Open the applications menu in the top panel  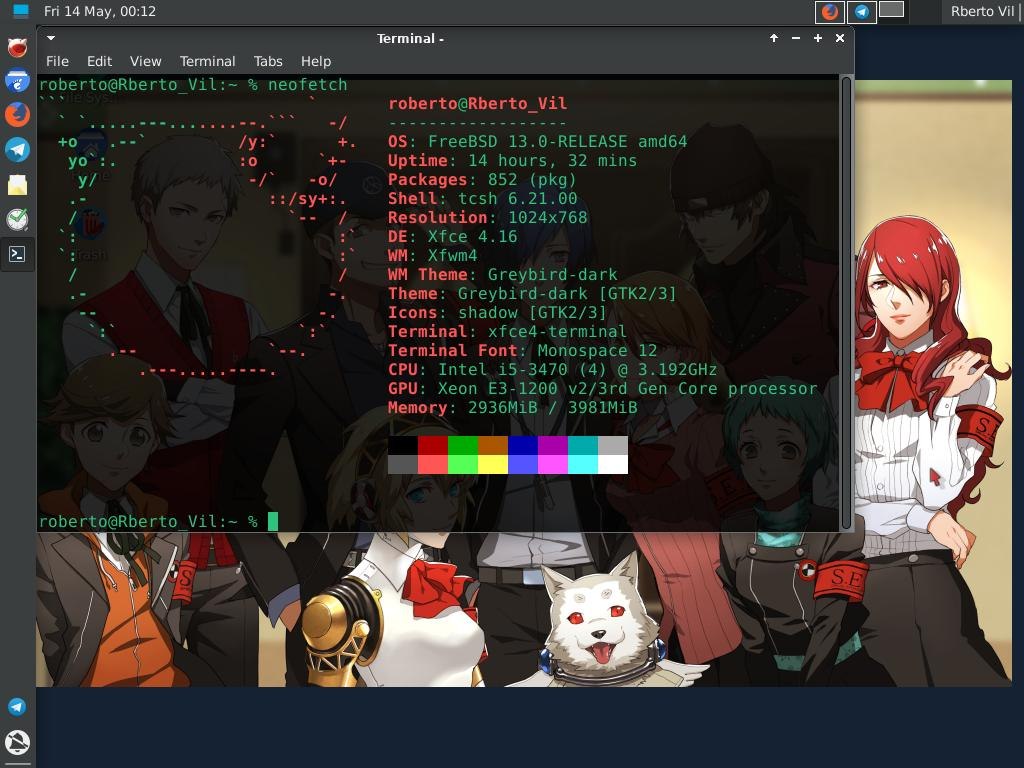[x=20, y=10]
